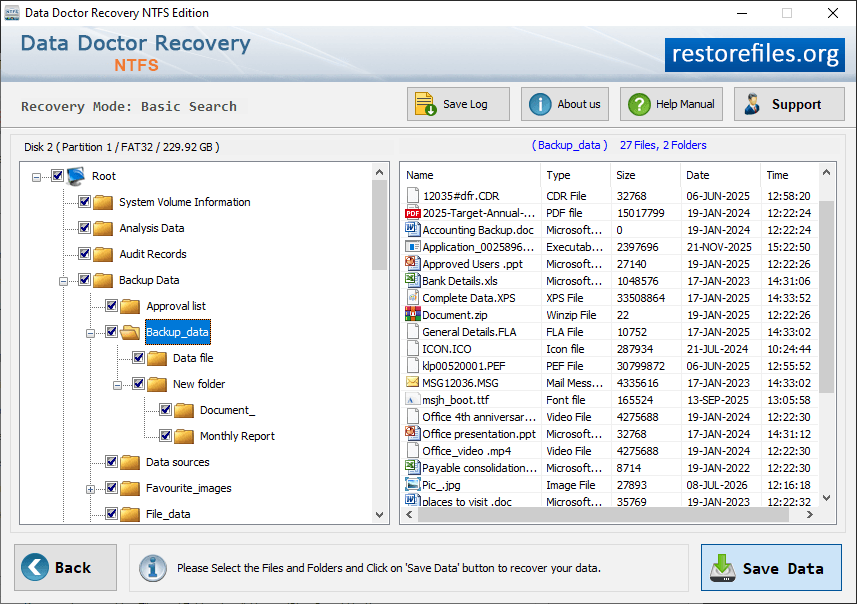
Task: Click folder tree vertical scrollbar thumb
Action: (x=379, y=225)
